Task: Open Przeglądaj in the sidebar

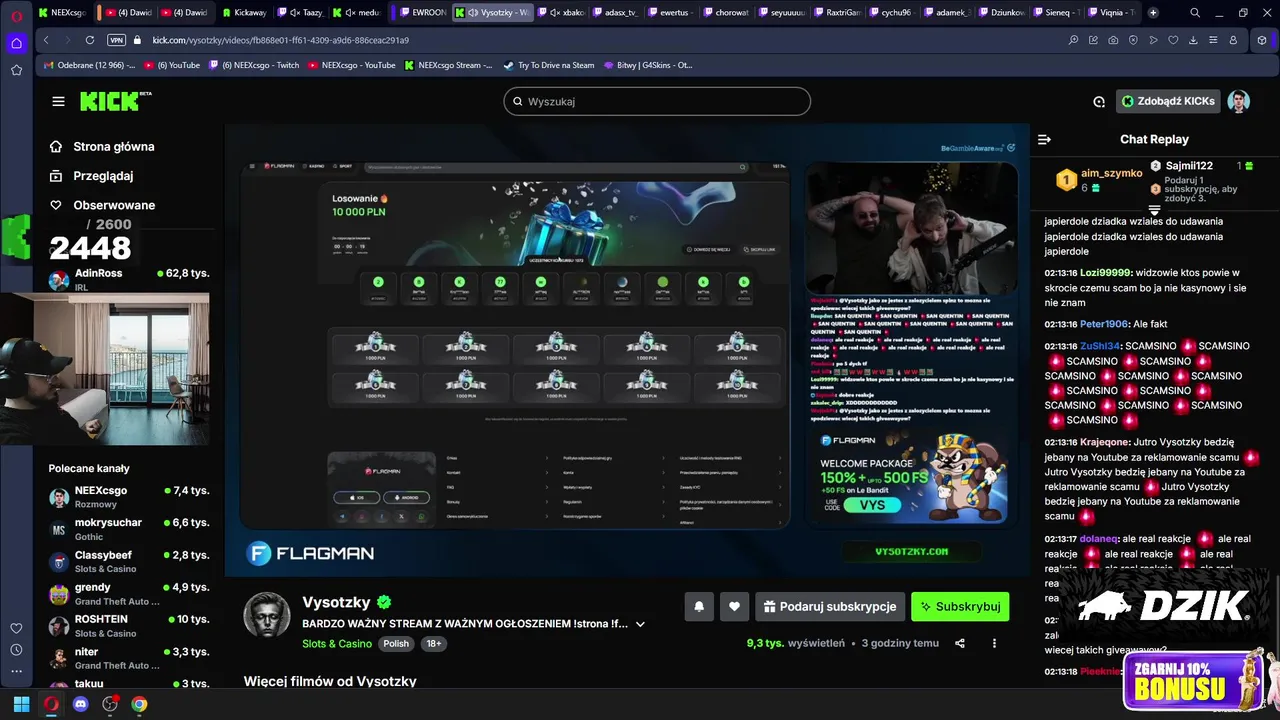Action: [103, 175]
